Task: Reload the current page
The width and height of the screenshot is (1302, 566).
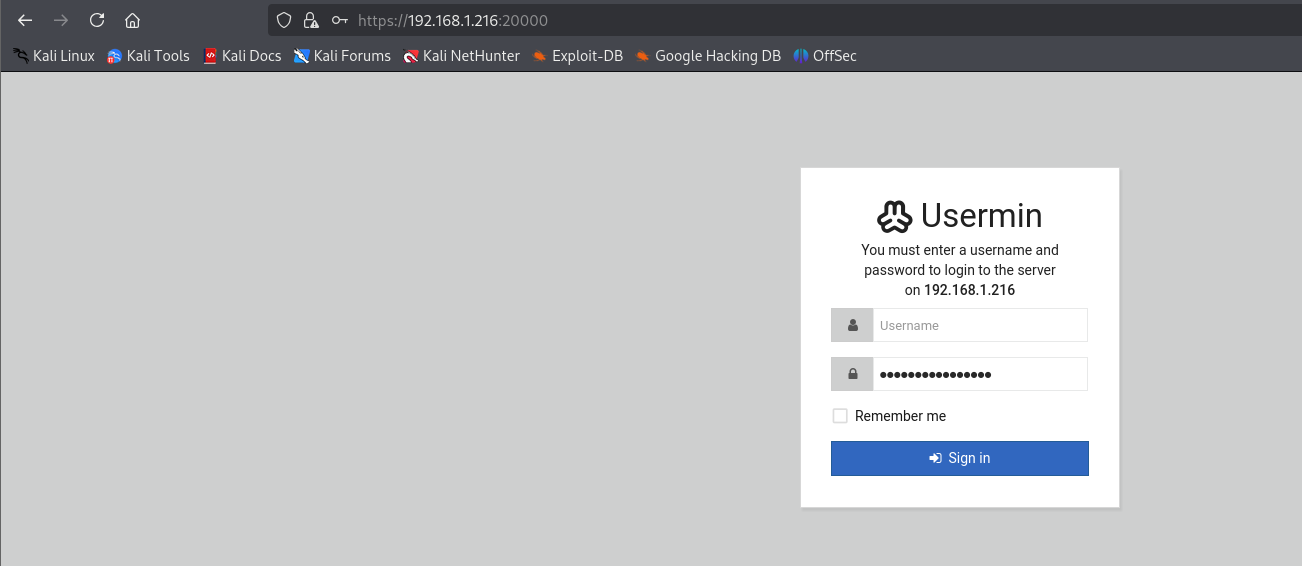Action: pyautogui.click(x=97, y=20)
